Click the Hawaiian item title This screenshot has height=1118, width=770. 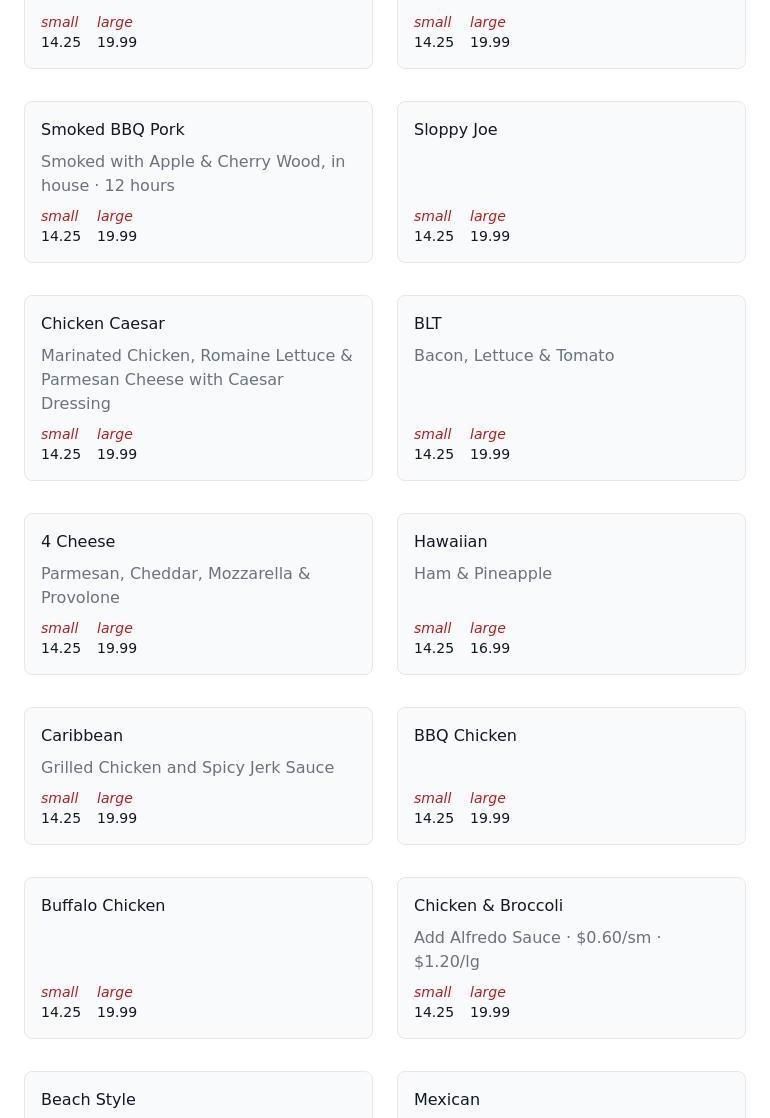450,542
